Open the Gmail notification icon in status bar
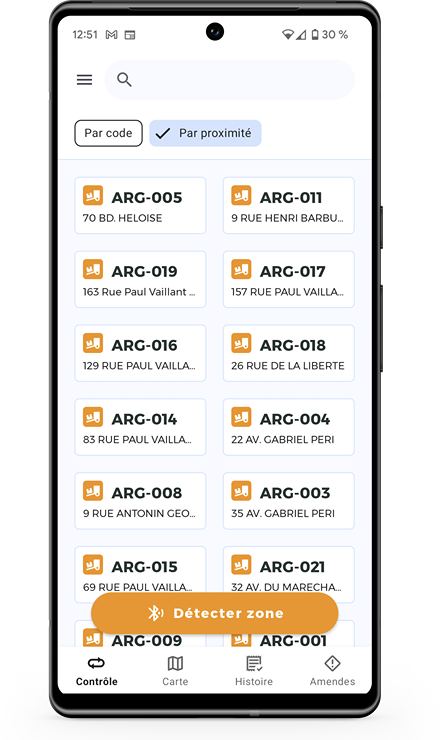This screenshot has width=440, height=740. tap(111, 34)
